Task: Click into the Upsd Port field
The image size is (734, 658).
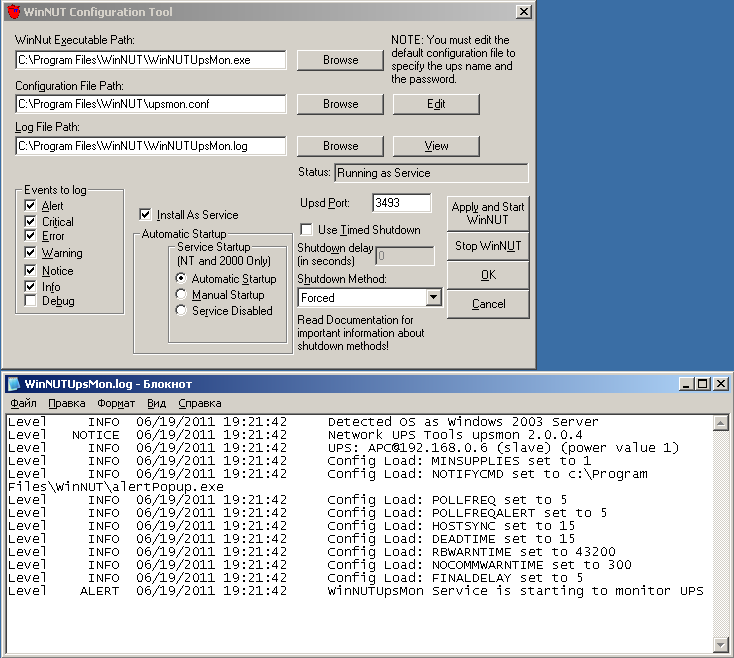Action: (400, 203)
